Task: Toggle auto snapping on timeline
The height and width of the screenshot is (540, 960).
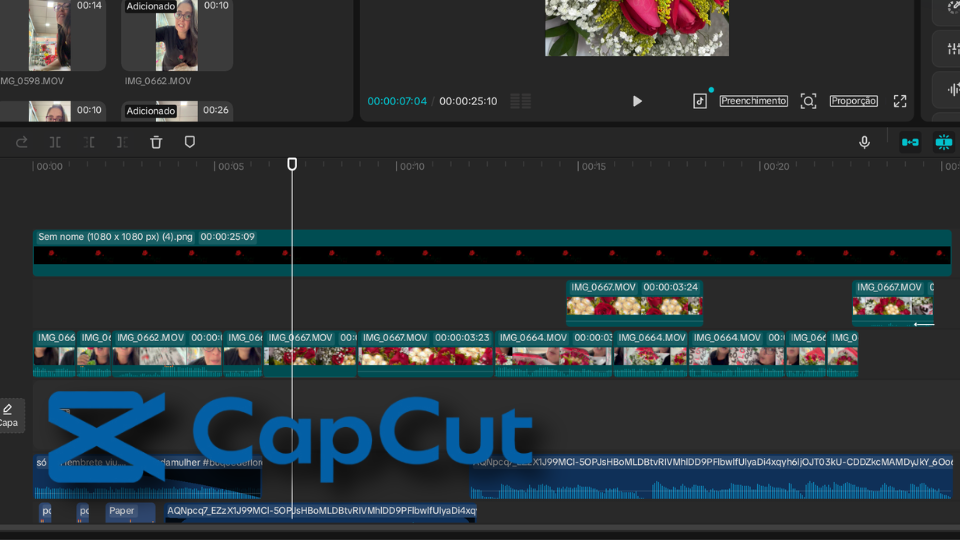Action: coord(943,142)
